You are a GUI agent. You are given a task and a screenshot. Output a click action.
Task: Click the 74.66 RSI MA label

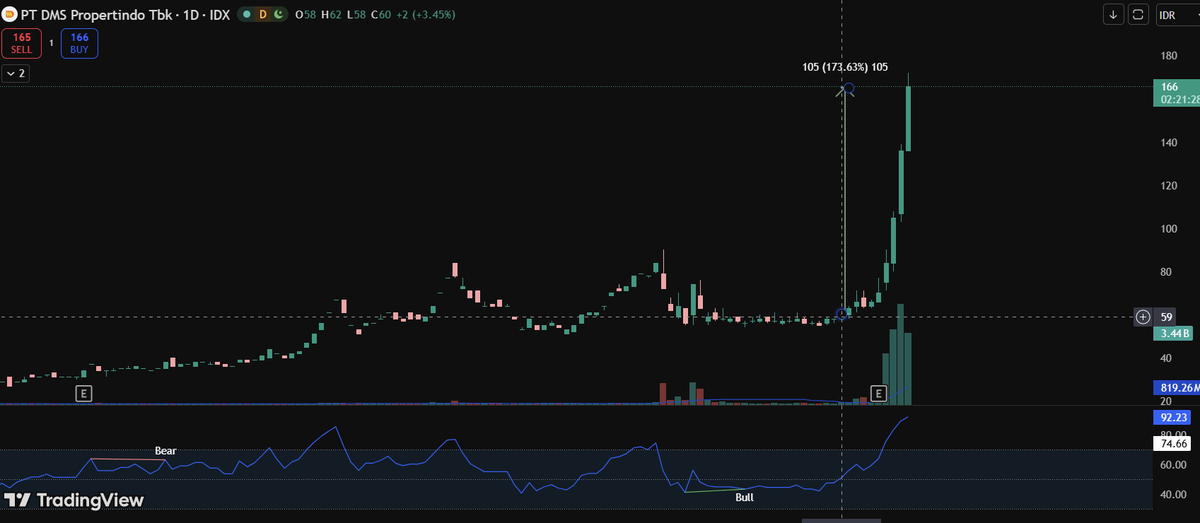pos(1174,443)
